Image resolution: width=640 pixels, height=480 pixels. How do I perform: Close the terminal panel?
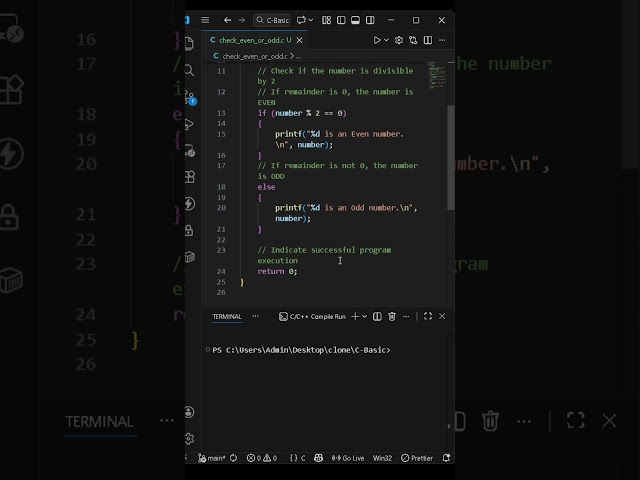(442, 316)
